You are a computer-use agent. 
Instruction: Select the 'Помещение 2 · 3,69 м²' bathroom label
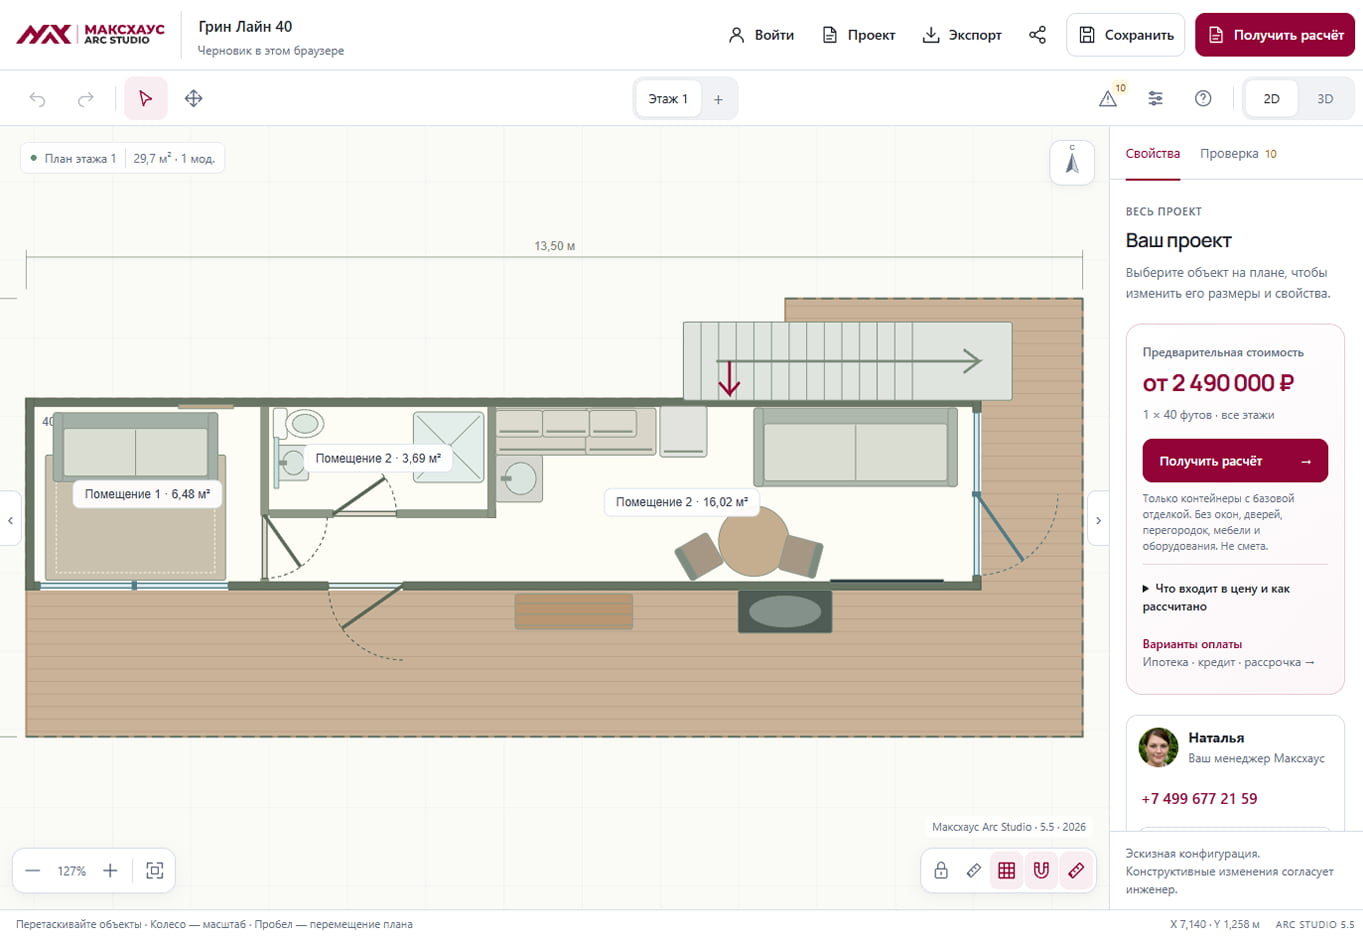tap(378, 458)
